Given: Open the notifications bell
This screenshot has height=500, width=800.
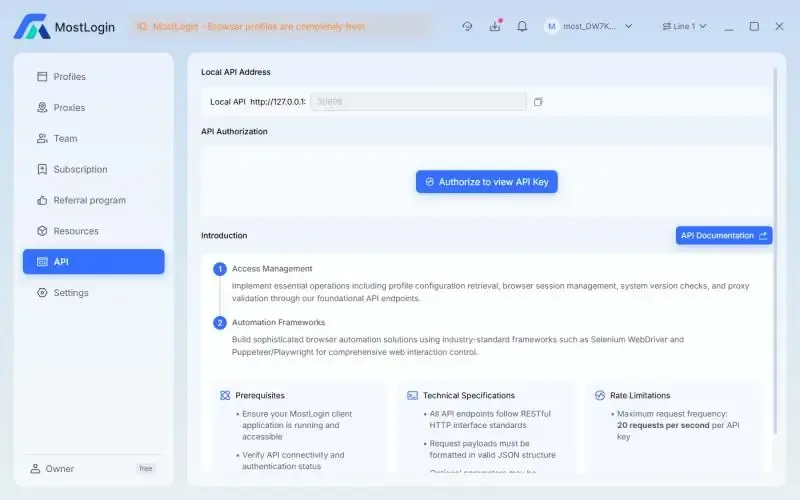Looking at the screenshot, I should click(522, 26).
